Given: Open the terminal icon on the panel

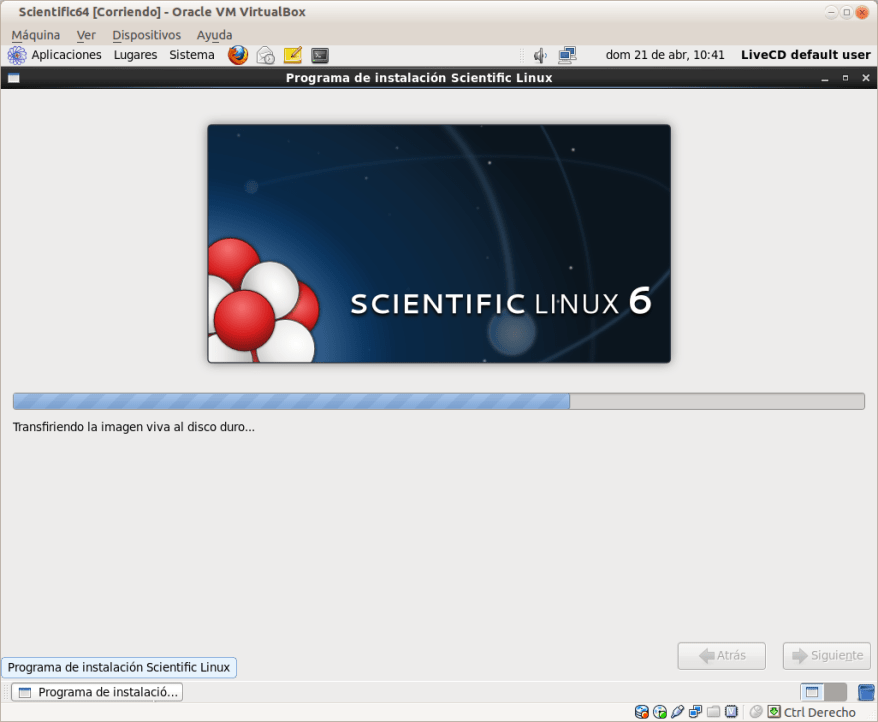Looking at the screenshot, I should tap(319, 55).
